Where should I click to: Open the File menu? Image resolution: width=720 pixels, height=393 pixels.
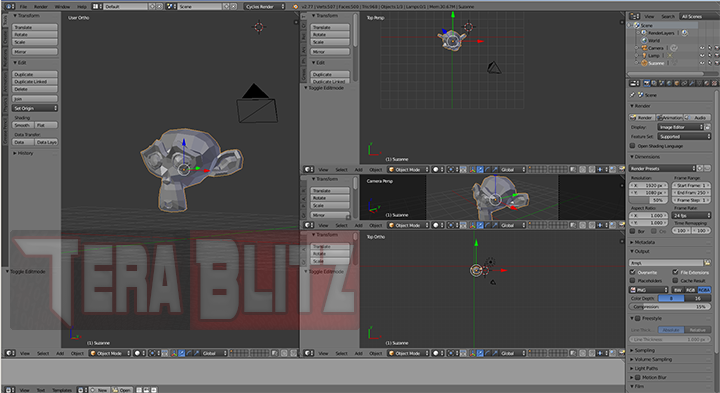(23, 6)
